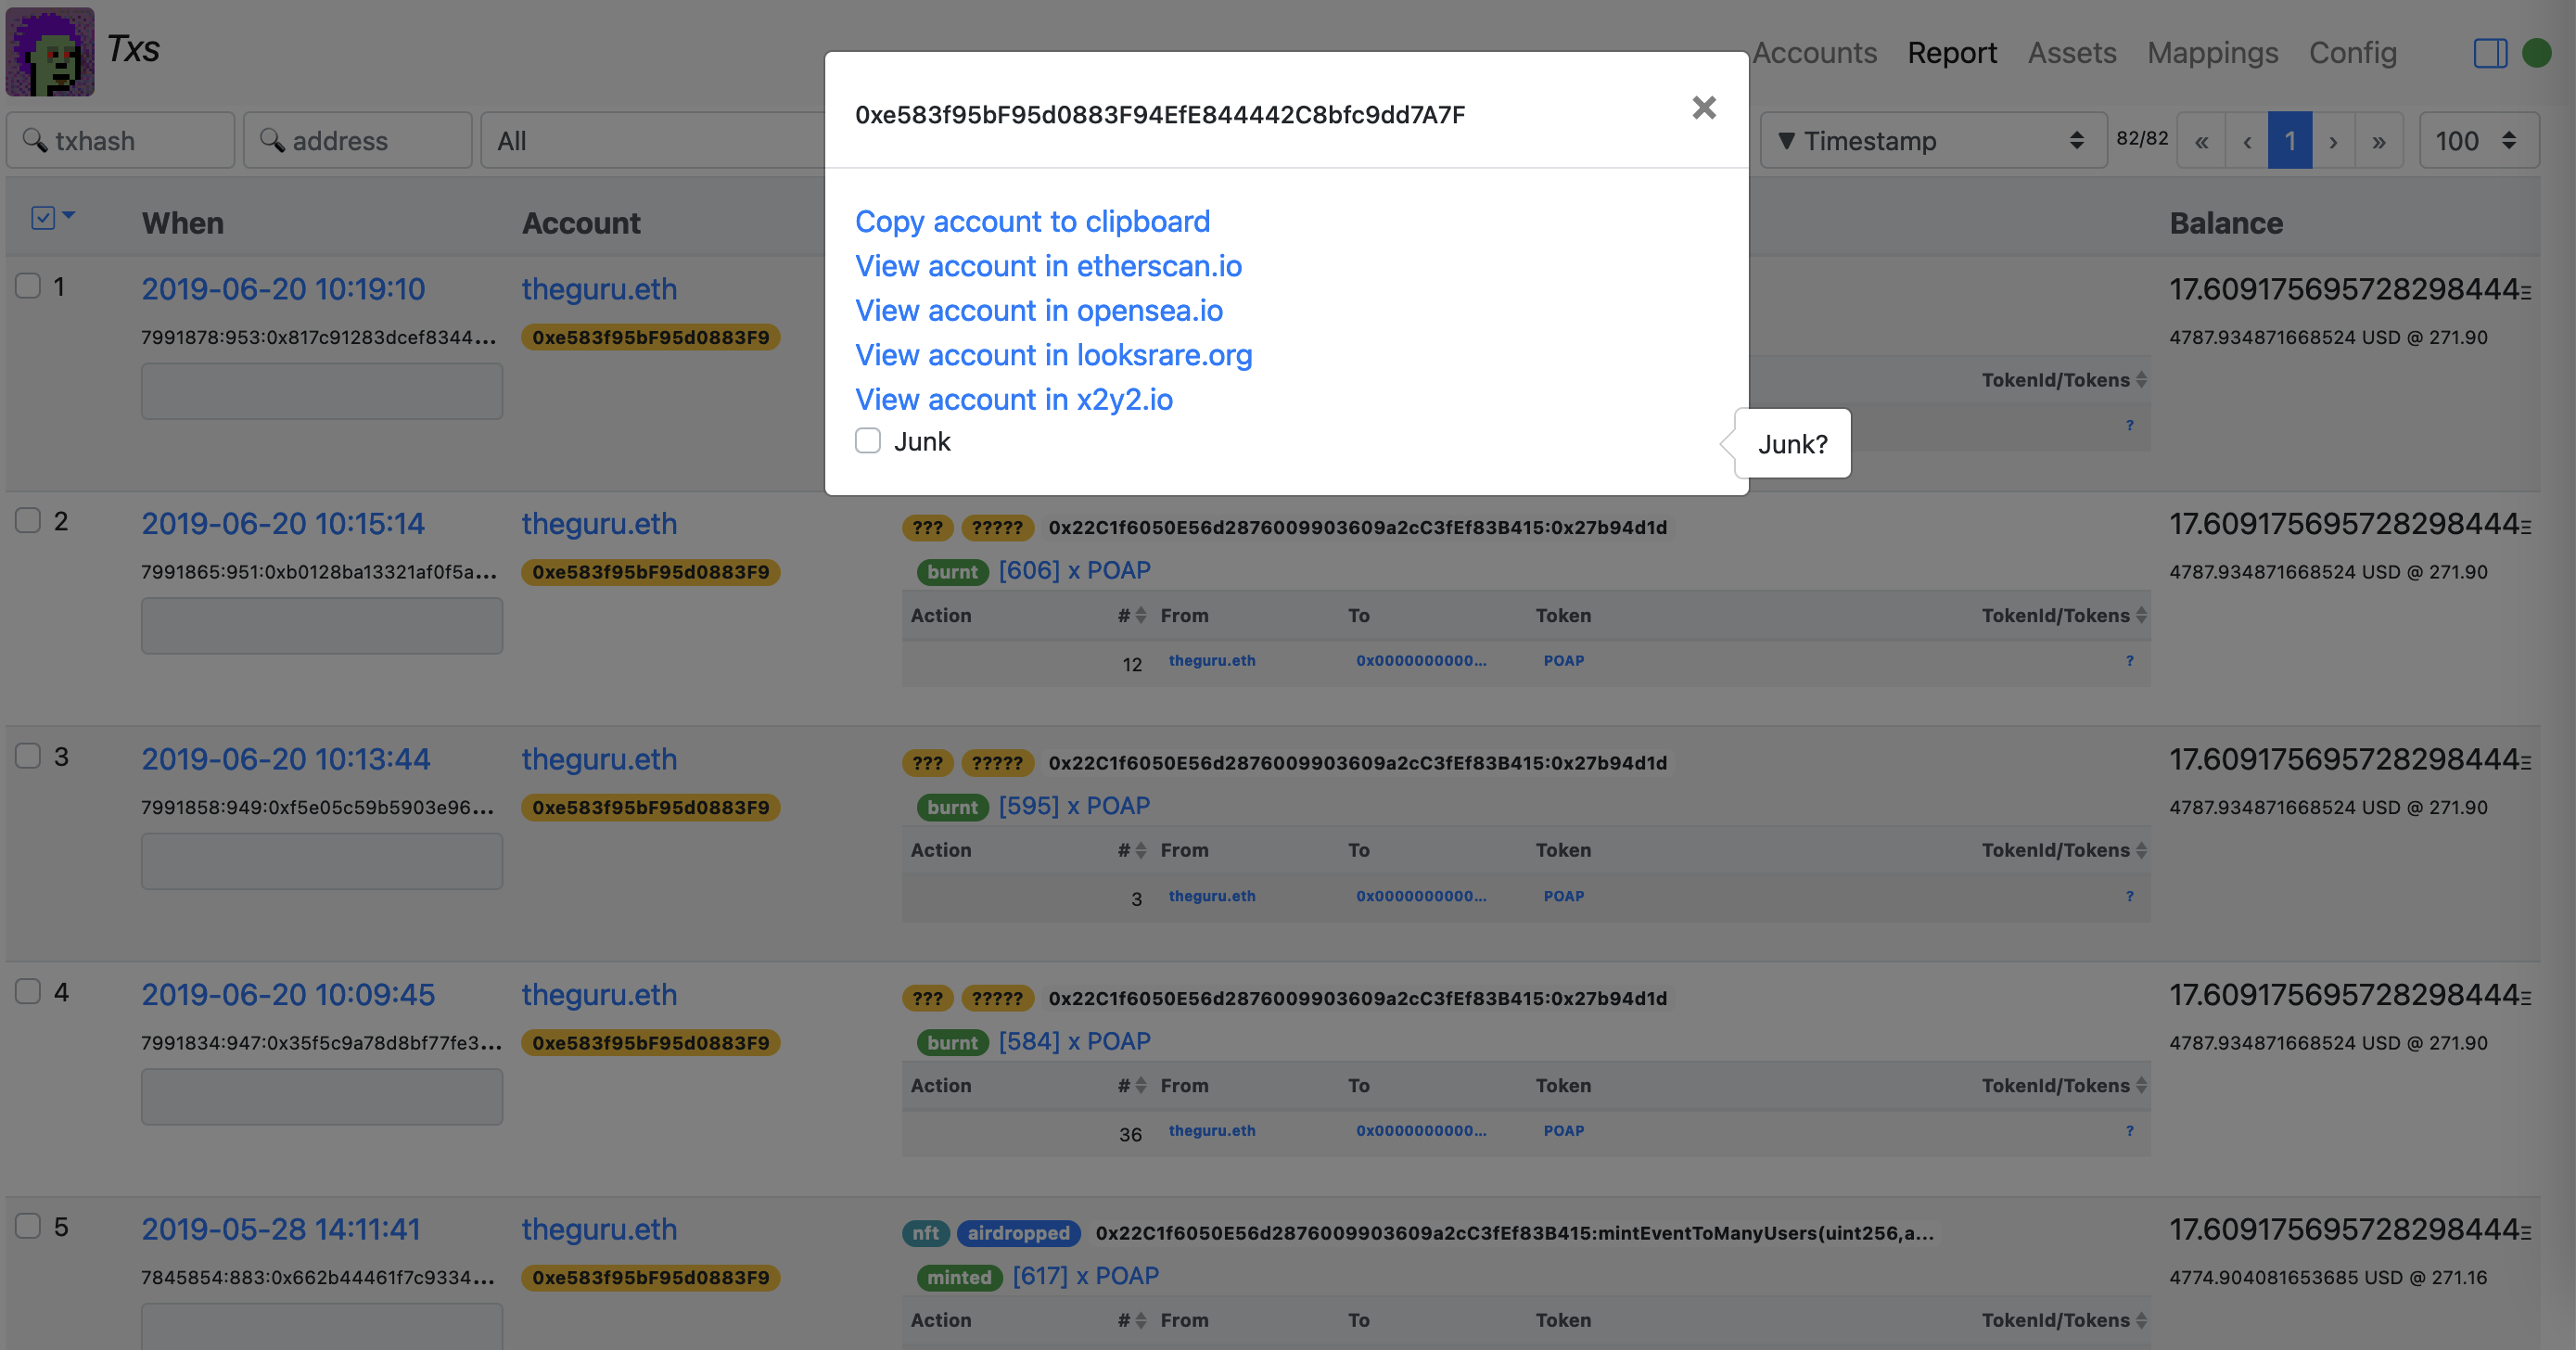
Task: Toggle the Junk checkbox in dialog
Action: tap(868, 441)
